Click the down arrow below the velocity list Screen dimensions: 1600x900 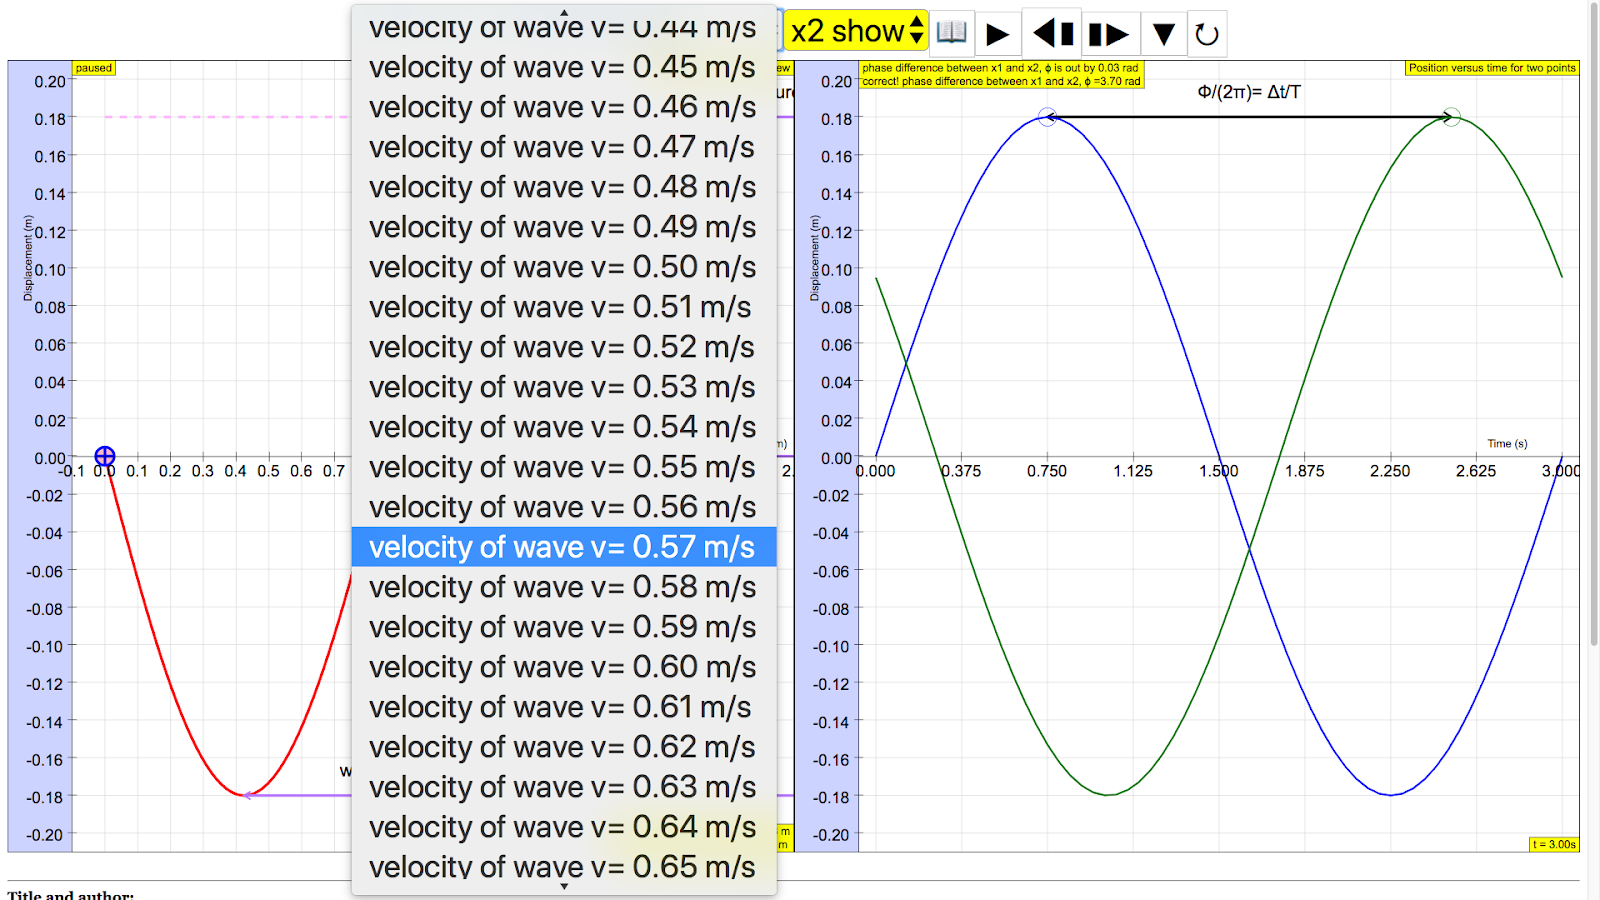564,887
